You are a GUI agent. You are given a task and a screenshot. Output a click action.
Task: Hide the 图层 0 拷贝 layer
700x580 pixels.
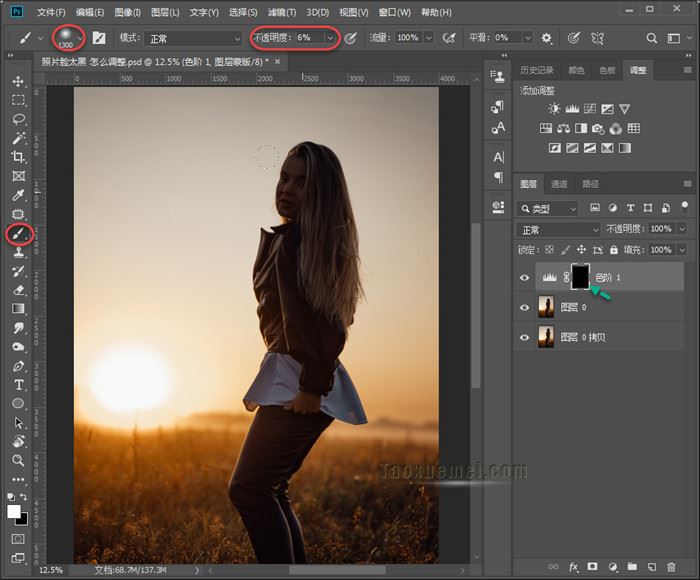tap(525, 338)
